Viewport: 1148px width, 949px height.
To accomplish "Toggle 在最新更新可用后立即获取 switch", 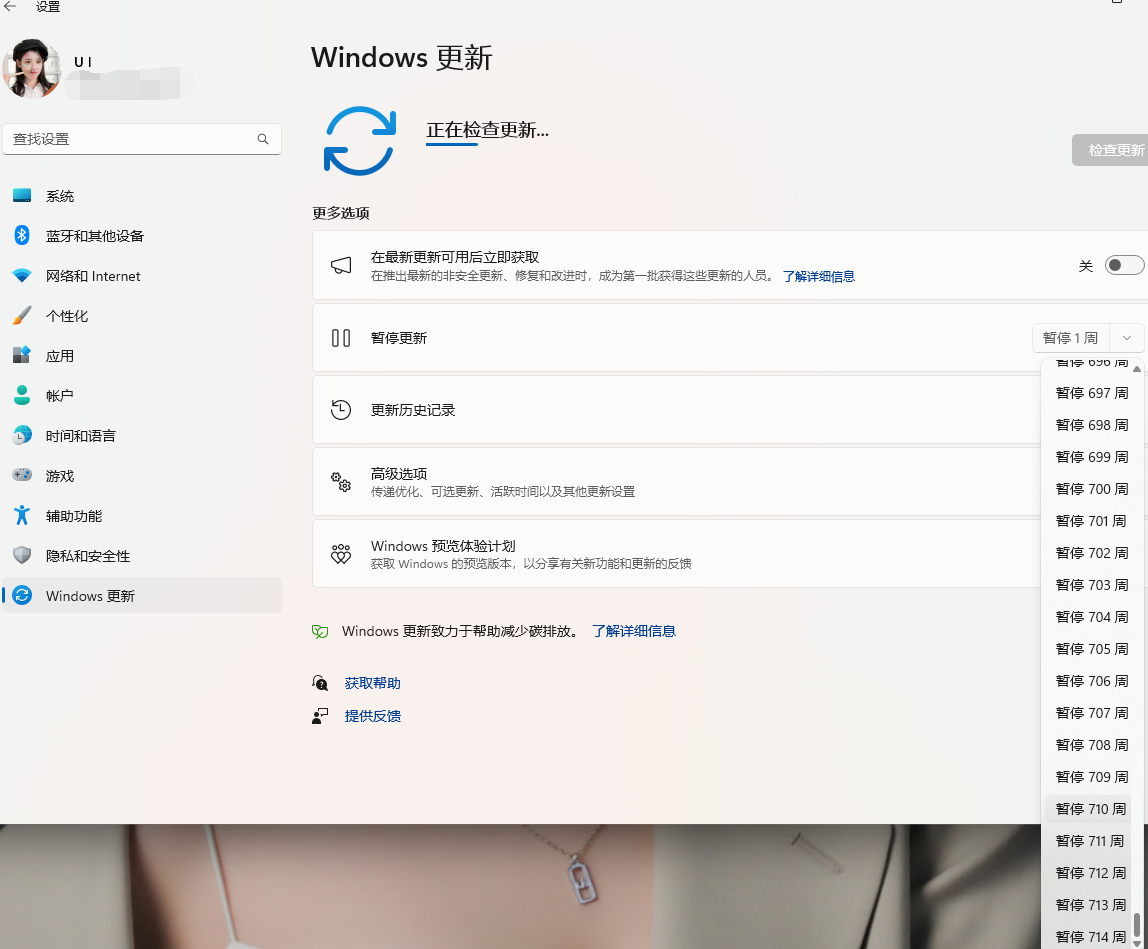I will pos(1125,265).
